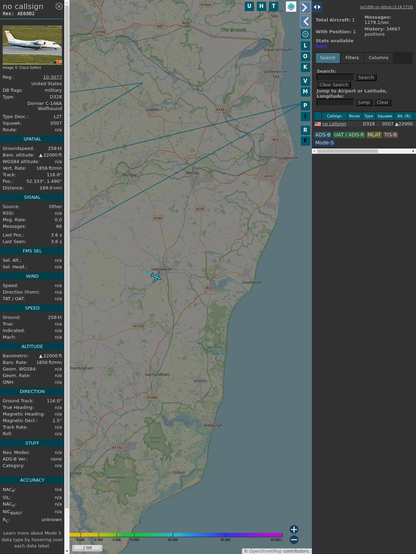Open the stats 'here' link
Viewport: 416px width, 554px height.
(321, 46)
